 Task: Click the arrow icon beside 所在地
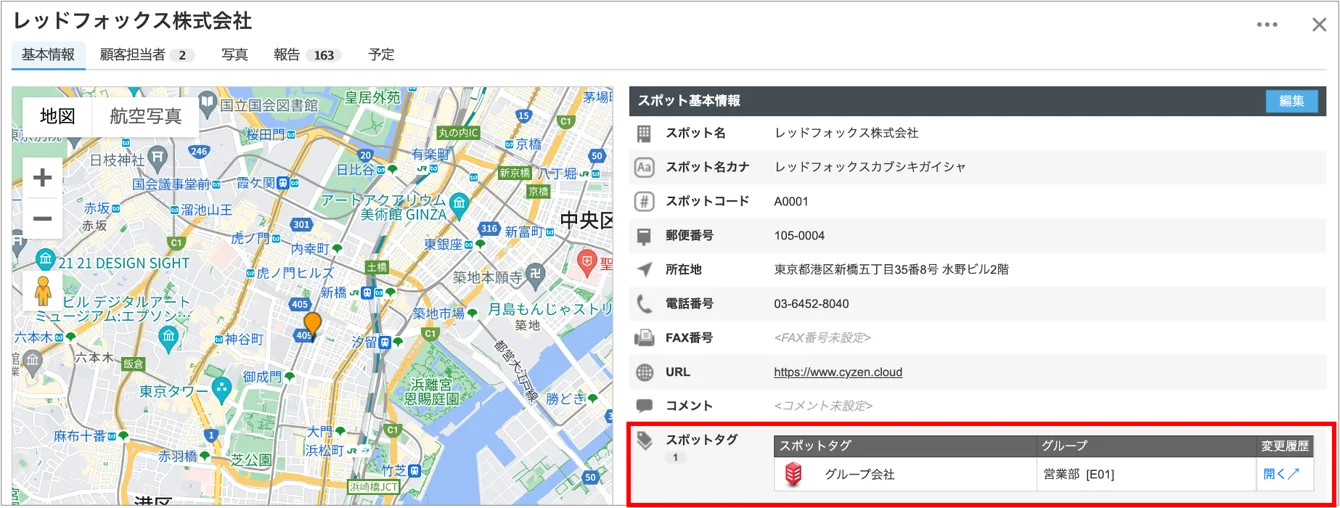pos(644,269)
